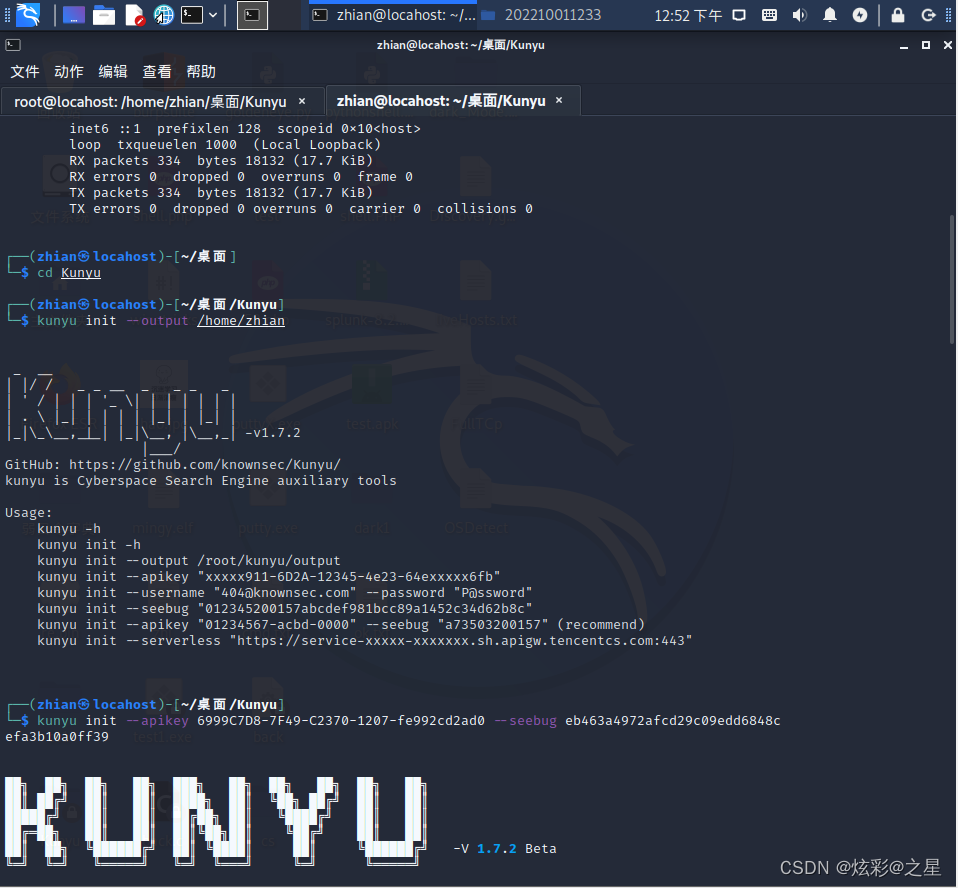This screenshot has width=958, height=888.
Task: Open the keyboard tray icon
Action: (770, 15)
